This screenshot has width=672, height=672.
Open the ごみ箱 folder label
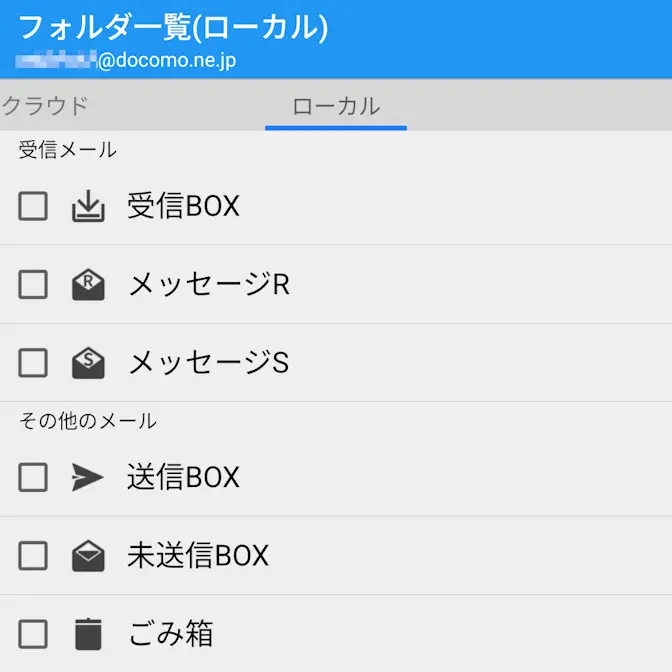coord(171,633)
